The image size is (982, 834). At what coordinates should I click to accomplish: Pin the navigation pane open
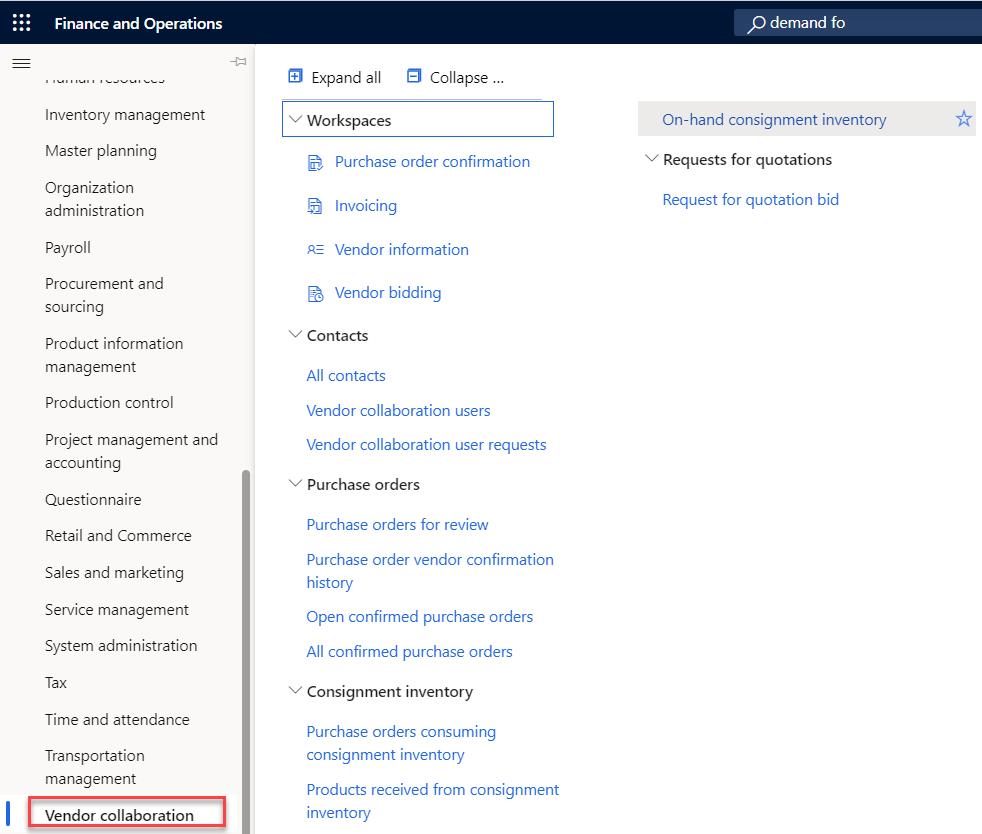(238, 63)
